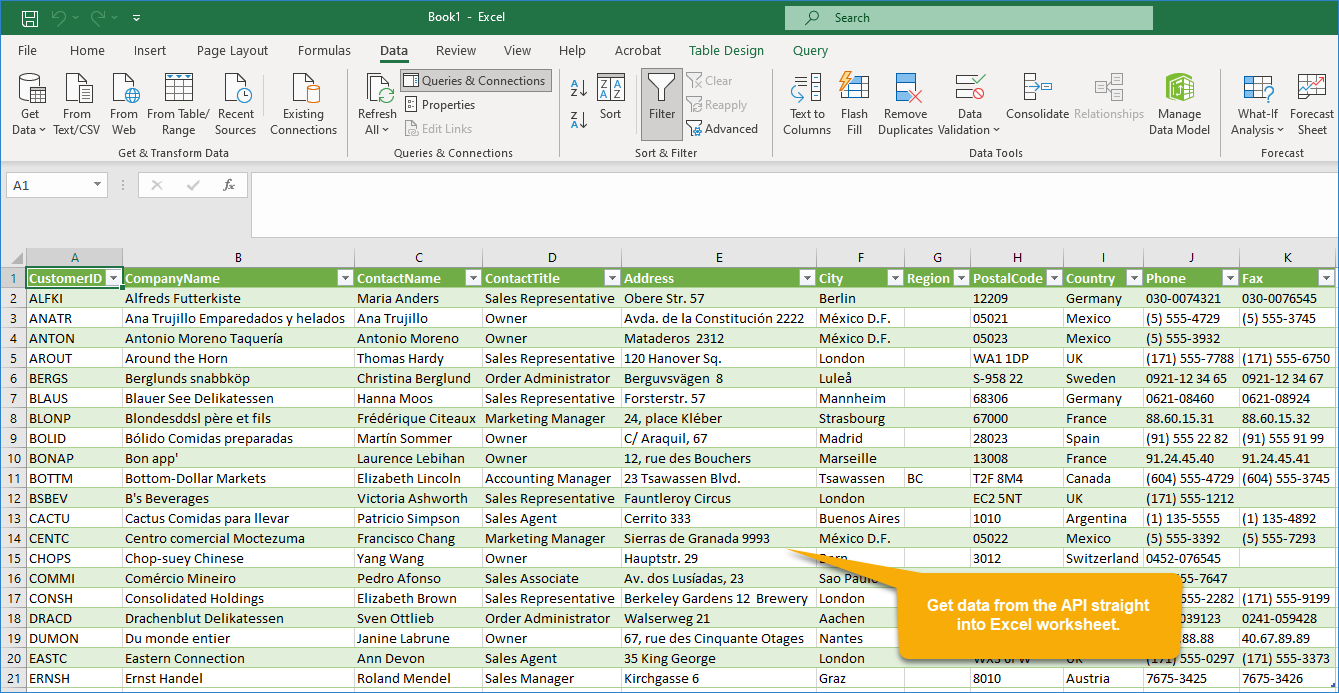Open Data Validation
The image size is (1339, 693).
tap(969, 104)
